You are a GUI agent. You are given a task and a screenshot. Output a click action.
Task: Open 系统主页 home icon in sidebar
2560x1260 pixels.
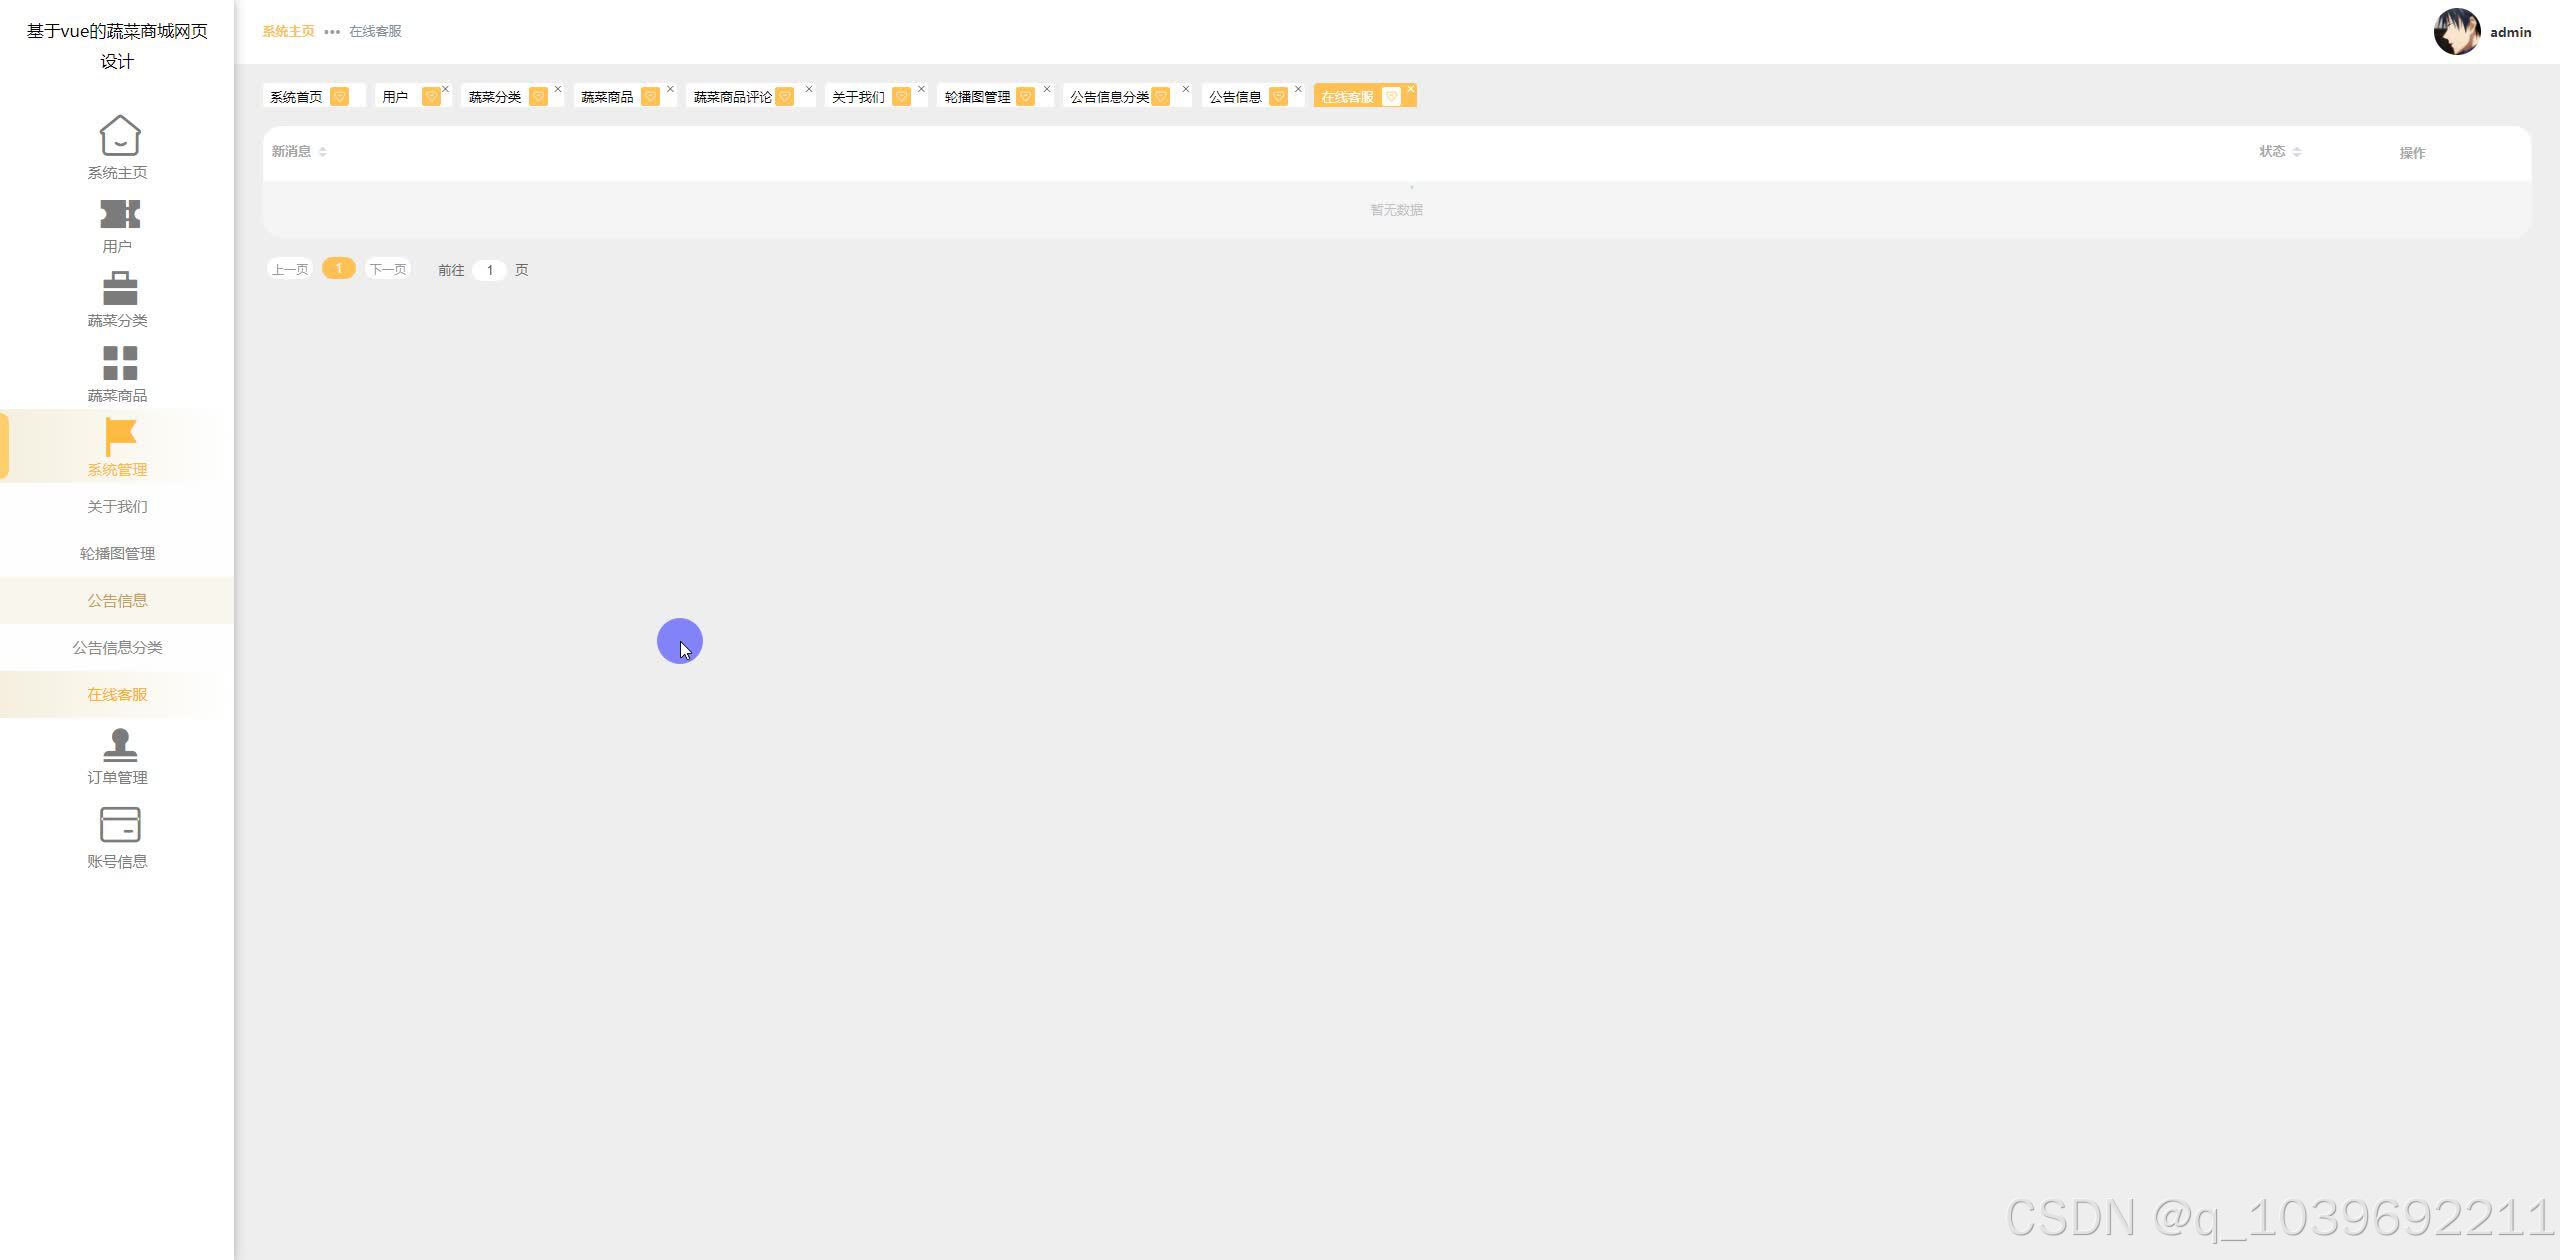(x=119, y=136)
